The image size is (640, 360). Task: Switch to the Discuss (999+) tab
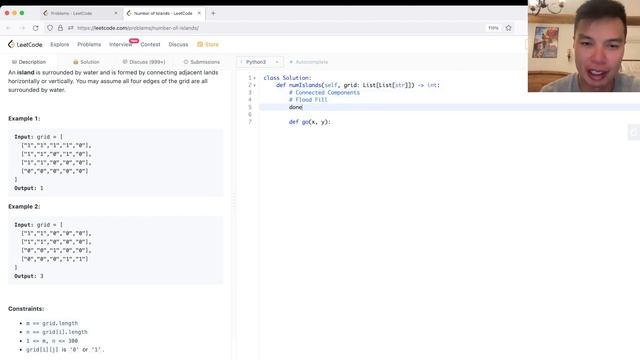pyautogui.click(x=144, y=62)
